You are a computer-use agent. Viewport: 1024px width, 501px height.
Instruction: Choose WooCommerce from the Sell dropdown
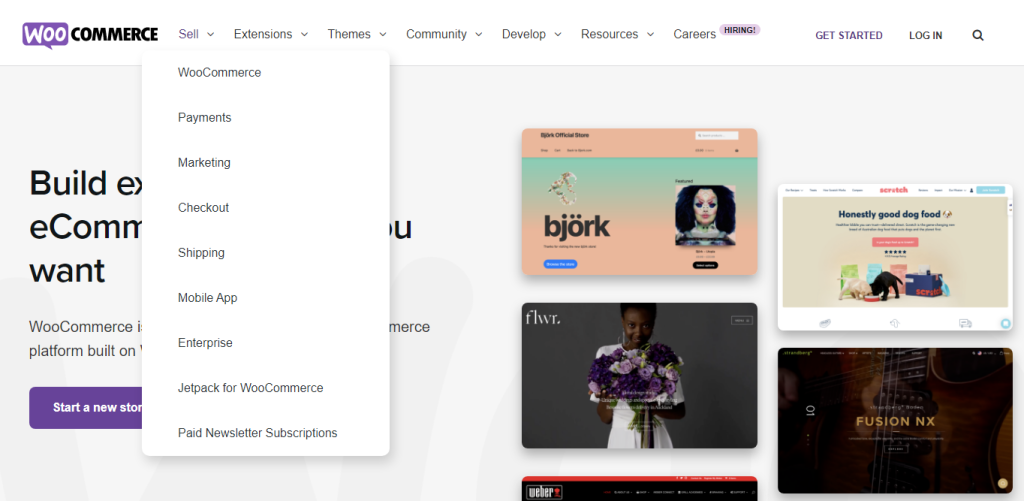(219, 73)
